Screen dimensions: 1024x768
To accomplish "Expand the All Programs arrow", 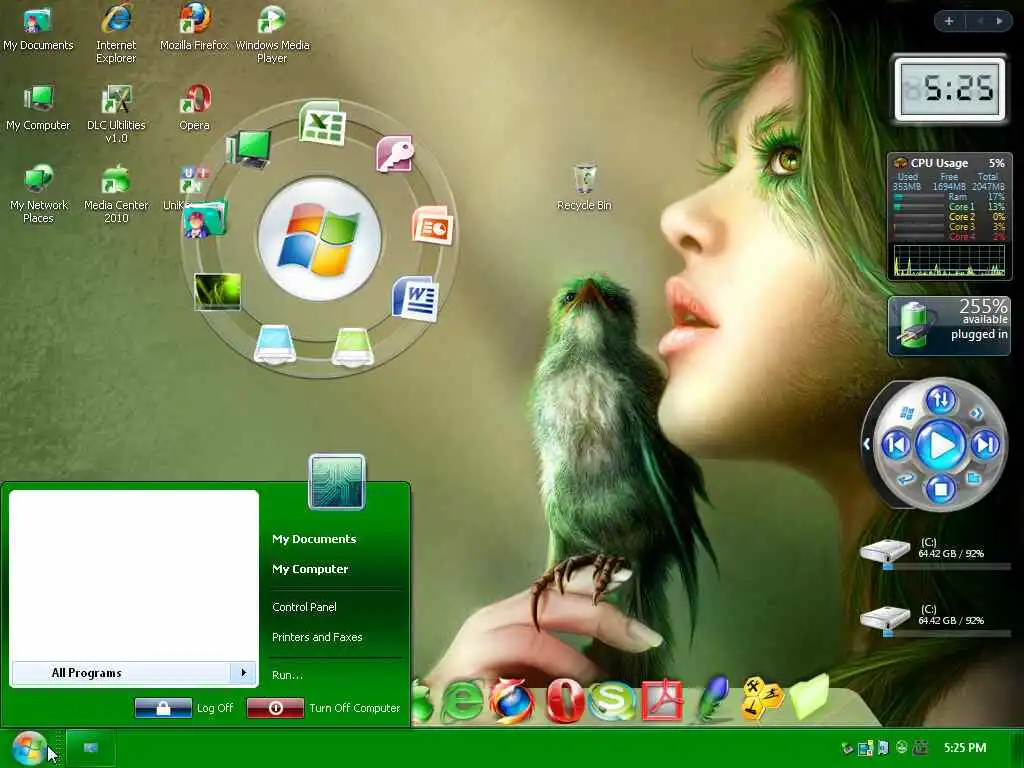I will pyautogui.click(x=244, y=673).
